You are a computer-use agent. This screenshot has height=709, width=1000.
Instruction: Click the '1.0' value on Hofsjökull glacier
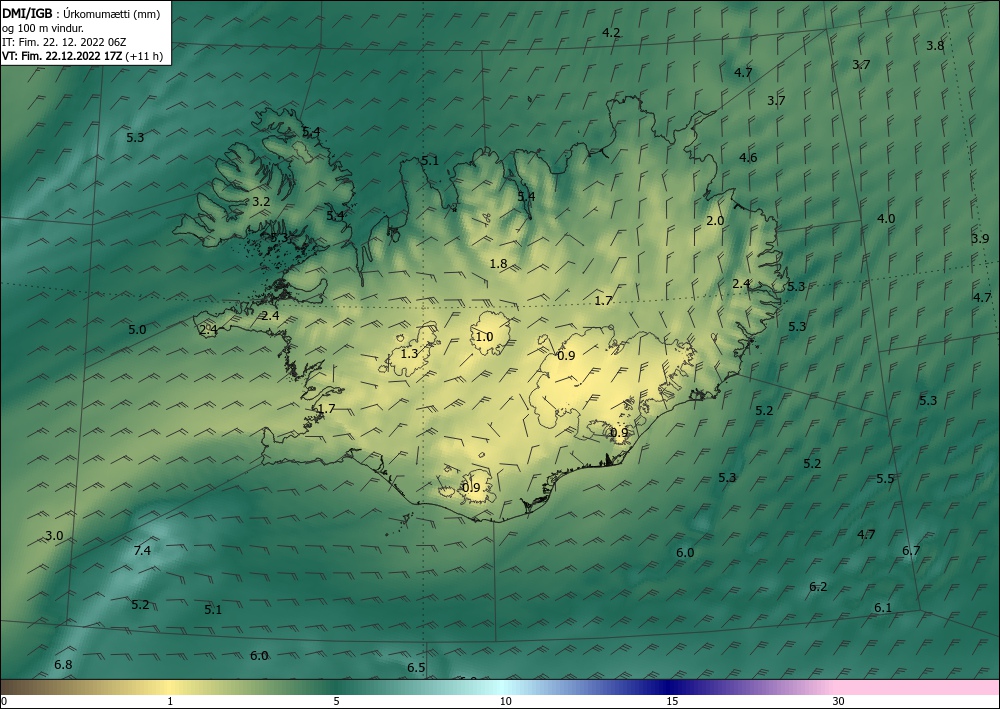tap(484, 337)
